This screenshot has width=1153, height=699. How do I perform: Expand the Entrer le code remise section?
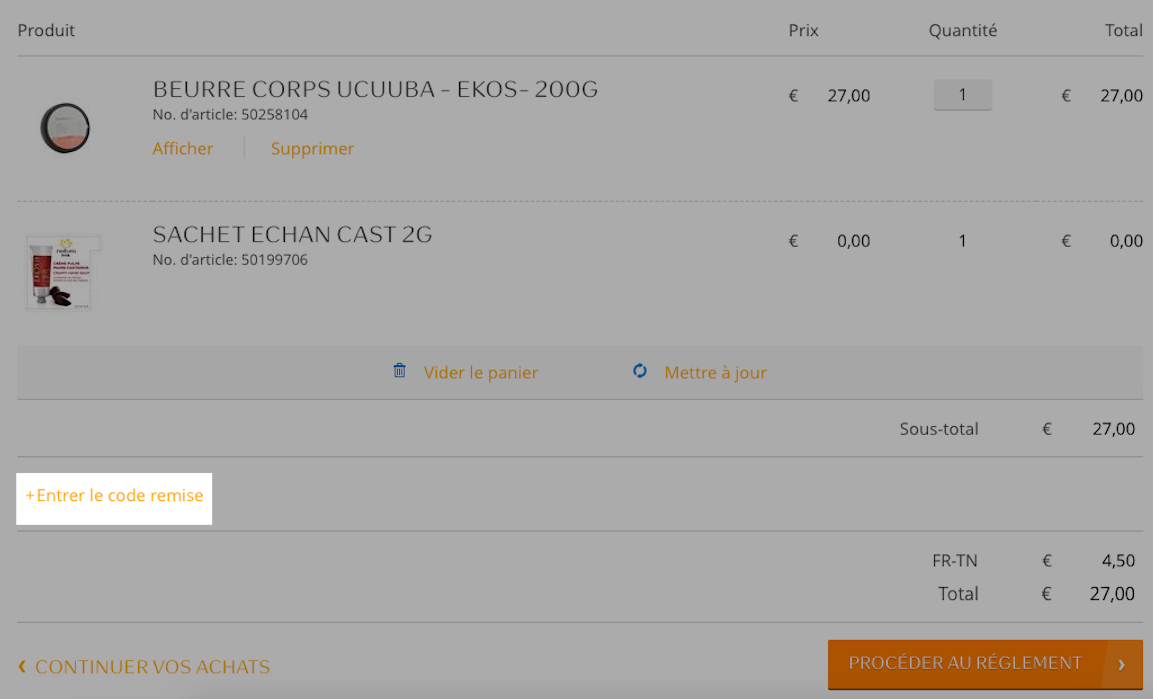point(114,495)
